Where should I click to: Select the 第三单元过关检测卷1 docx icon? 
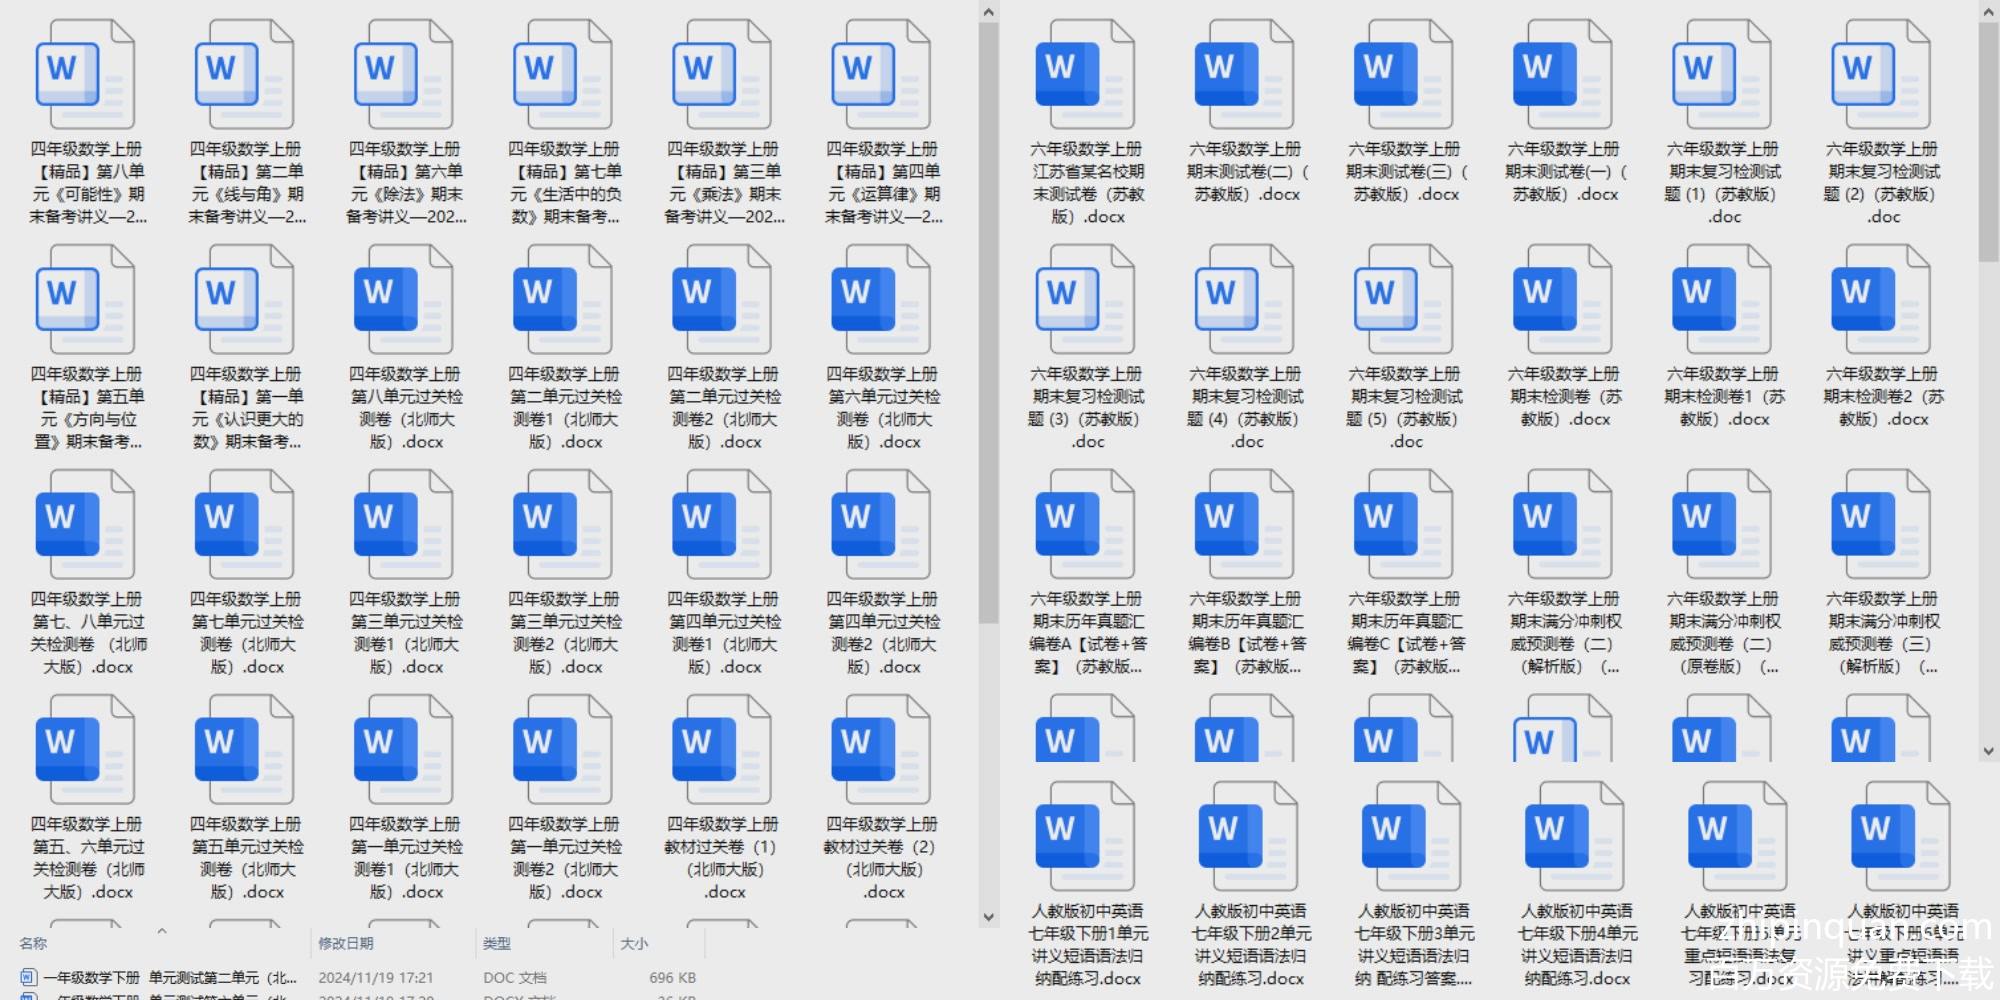[403, 525]
